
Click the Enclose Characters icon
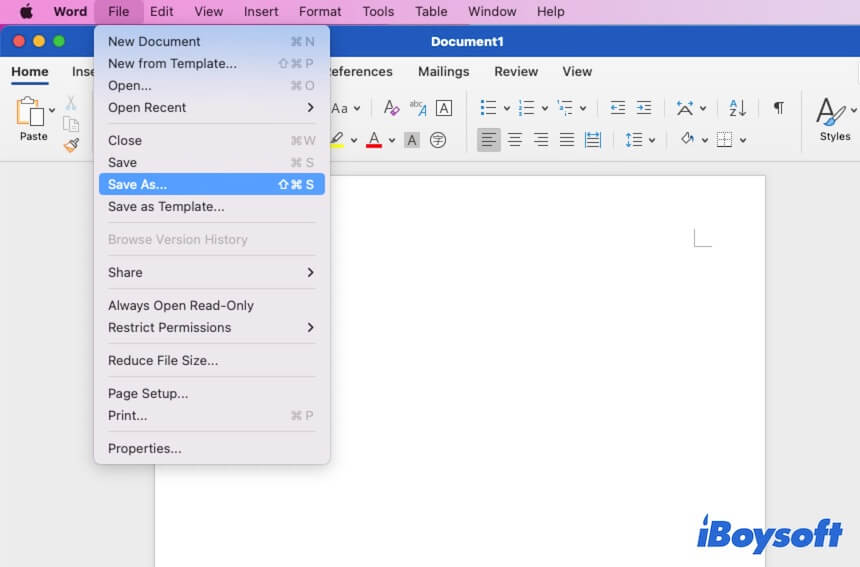438,140
